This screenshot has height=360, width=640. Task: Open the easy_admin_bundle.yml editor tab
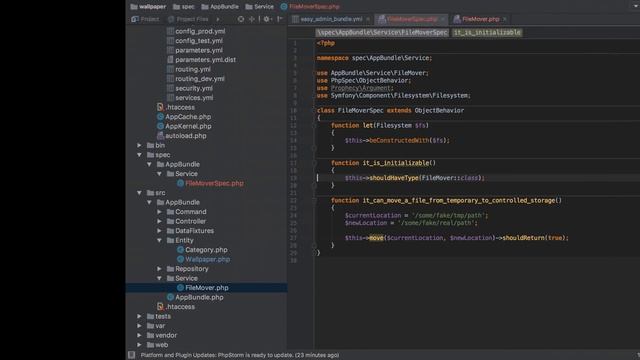coord(331,19)
